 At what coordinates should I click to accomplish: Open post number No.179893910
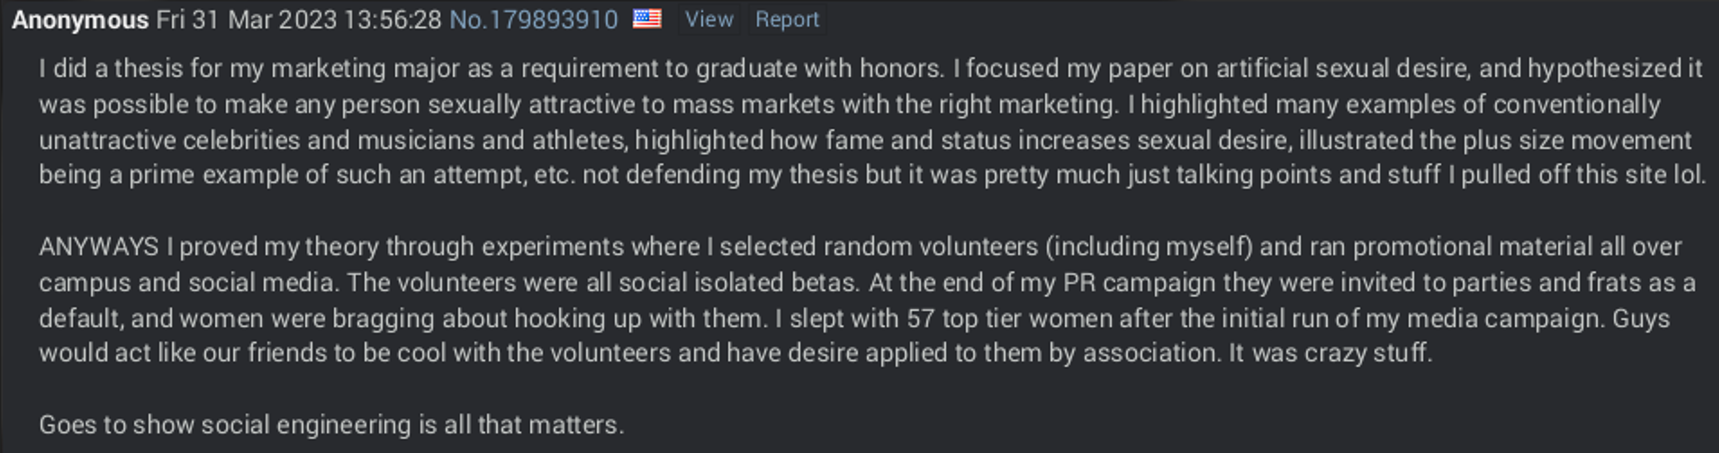(533, 19)
